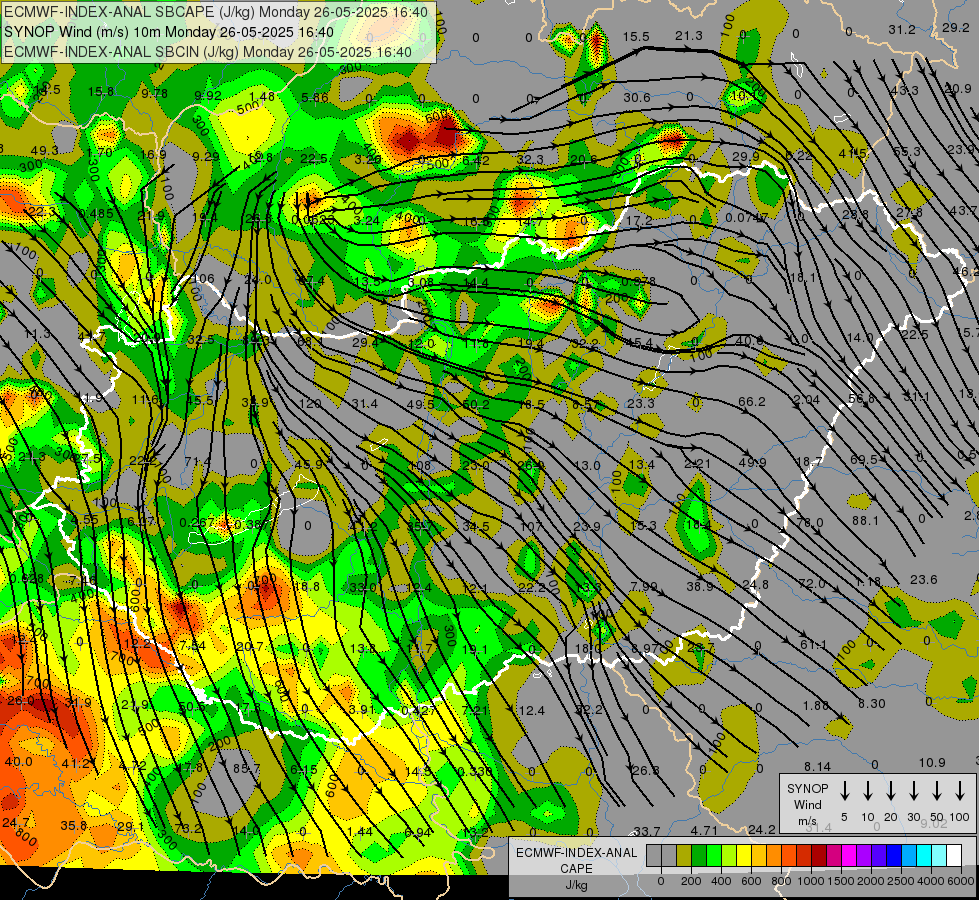Click the '6000' legend tick label
979x900 pixels.
(x=960, y=882)
